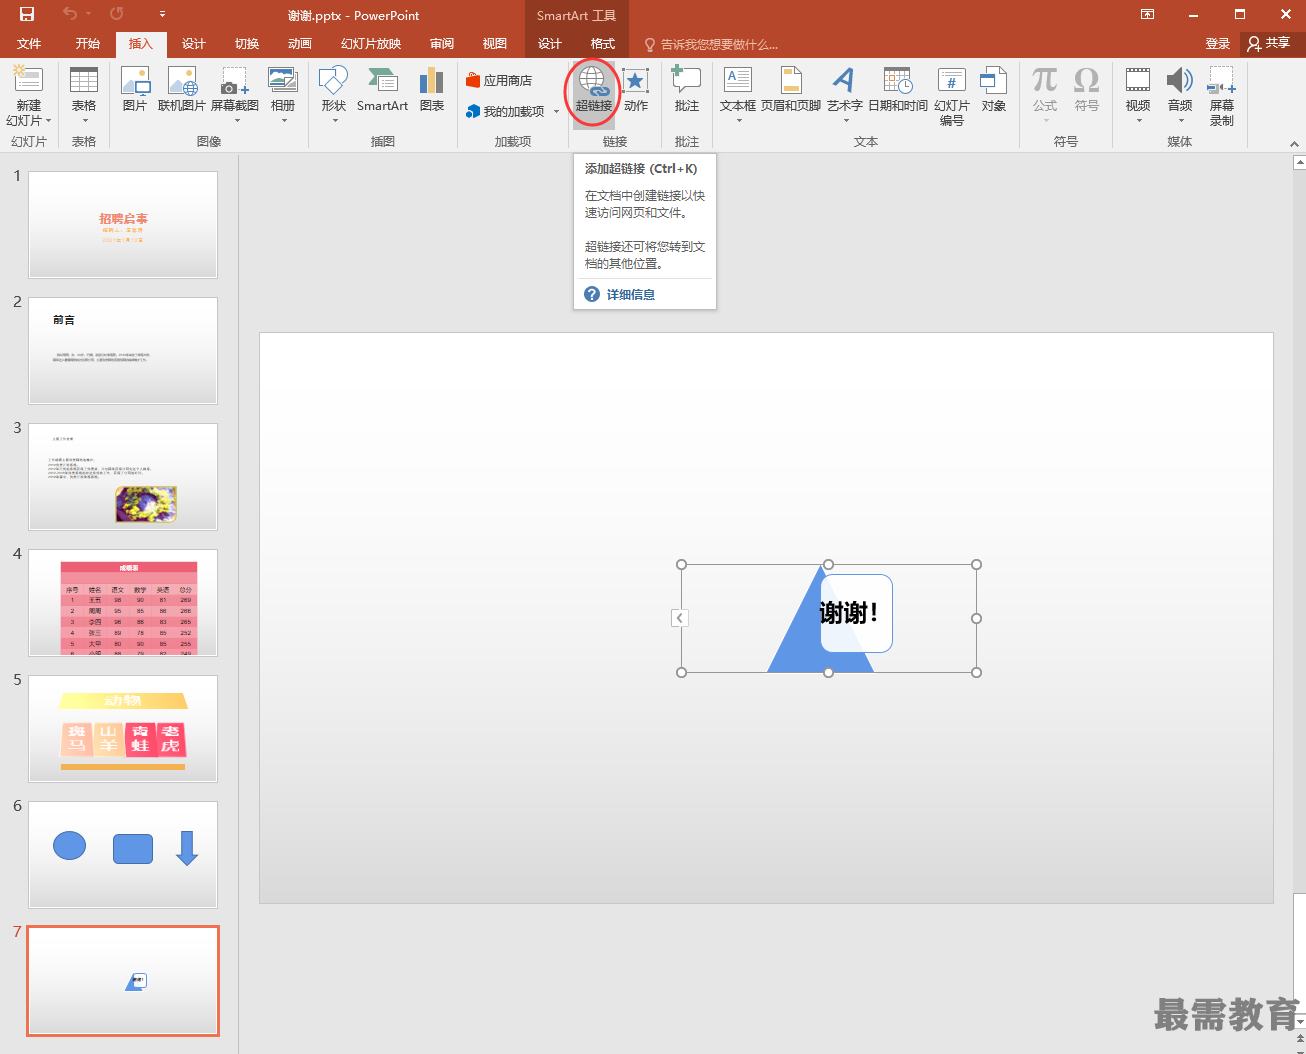The image size is (1306, 1054).
Task: Select slide 3 thumbnail with flower picture
Action: [123, 477]
